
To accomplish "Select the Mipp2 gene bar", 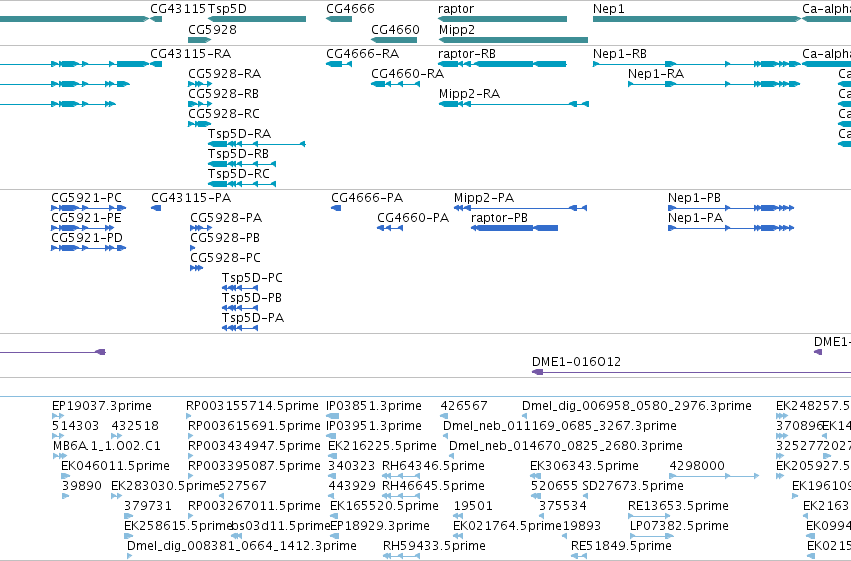I will tap(513, 40).
